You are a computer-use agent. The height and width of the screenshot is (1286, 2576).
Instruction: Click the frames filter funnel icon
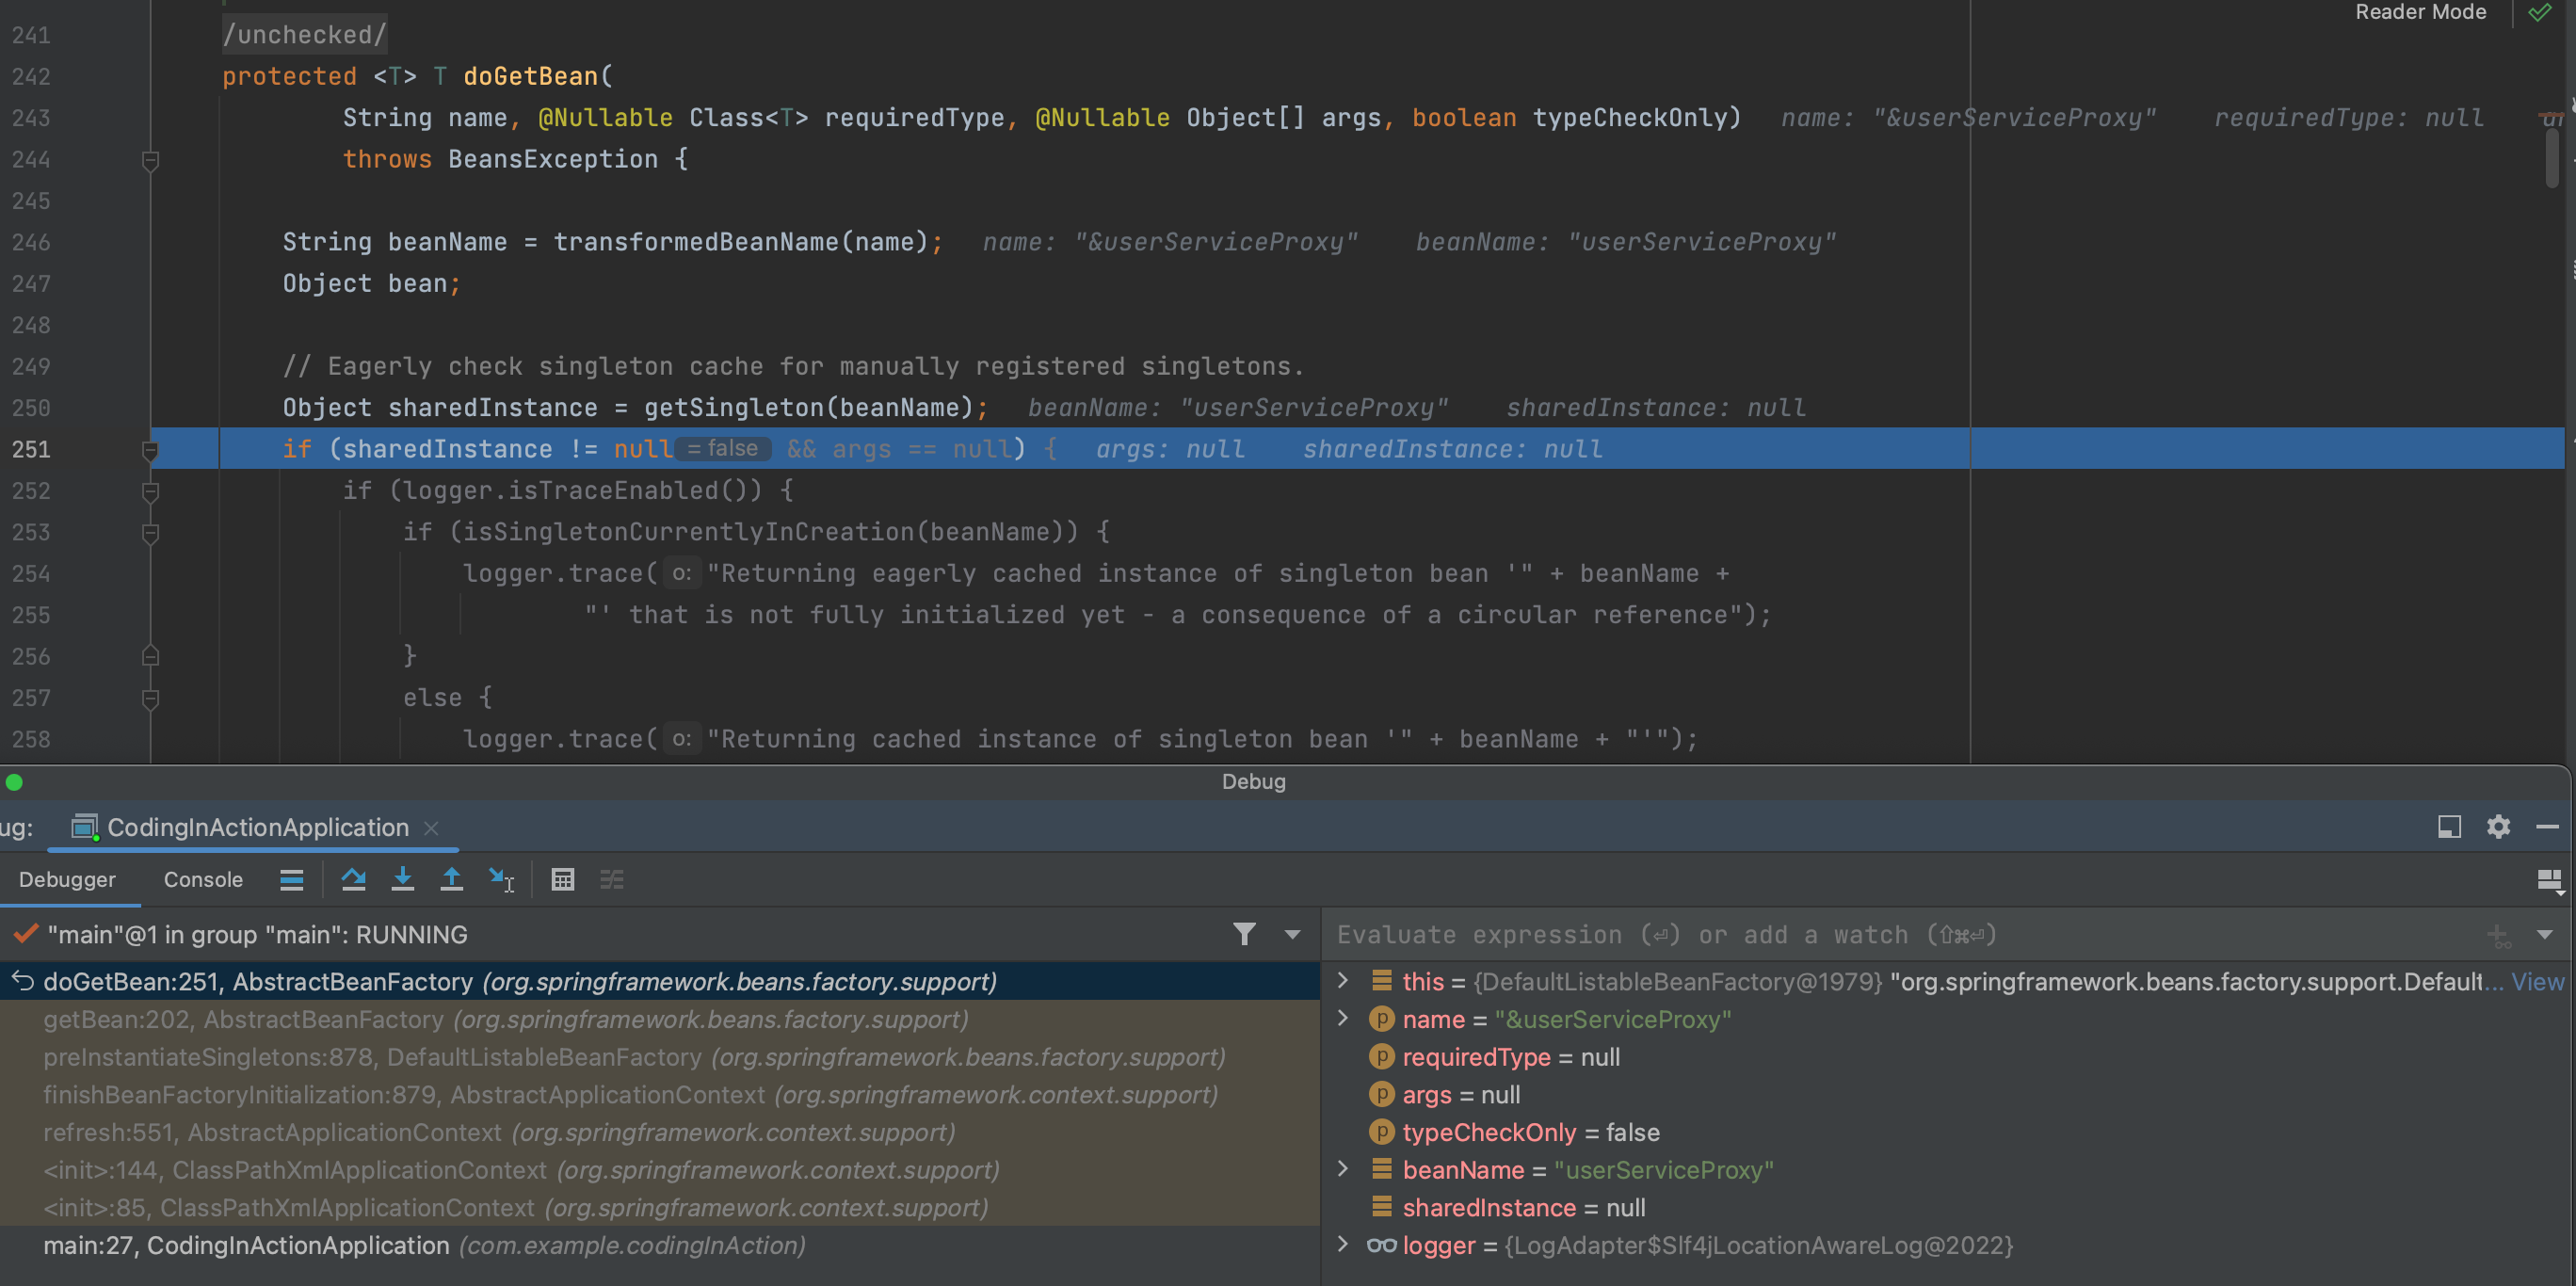(x=1244, y=934)
